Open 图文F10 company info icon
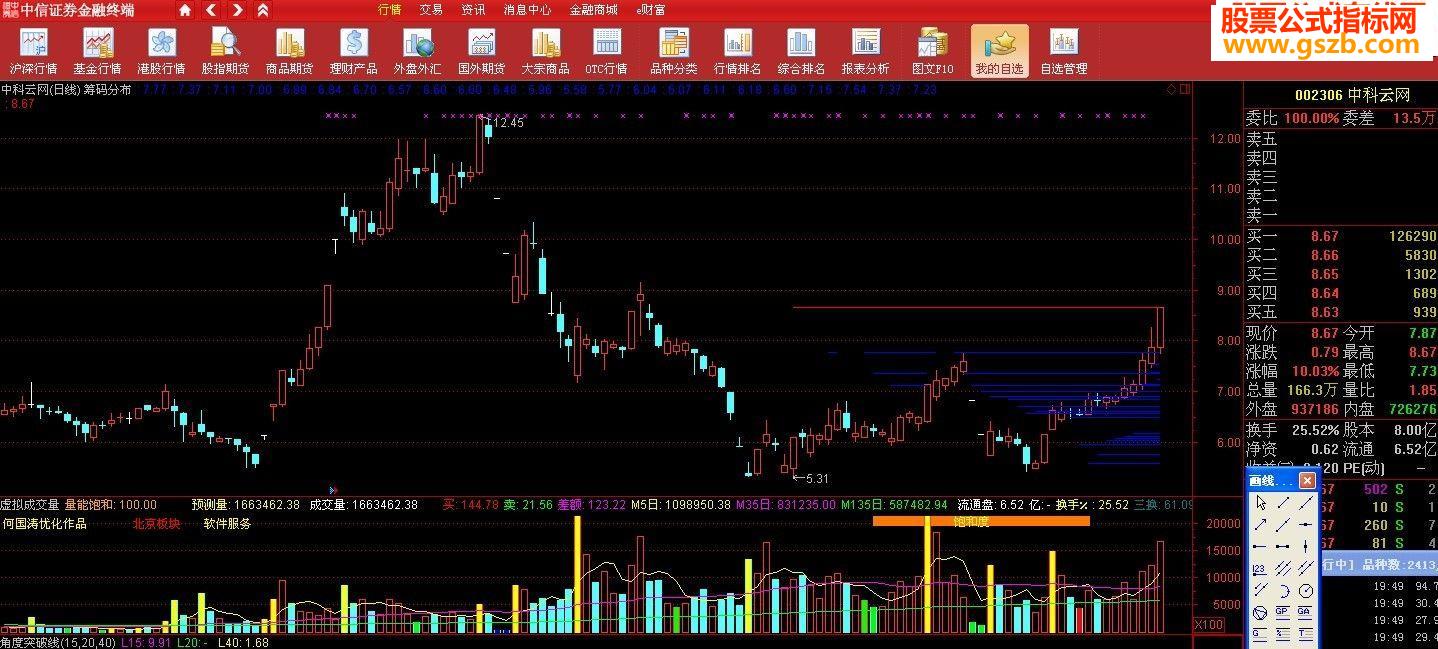The width and height of the screenshot is (1438, 649). [933, 50]
